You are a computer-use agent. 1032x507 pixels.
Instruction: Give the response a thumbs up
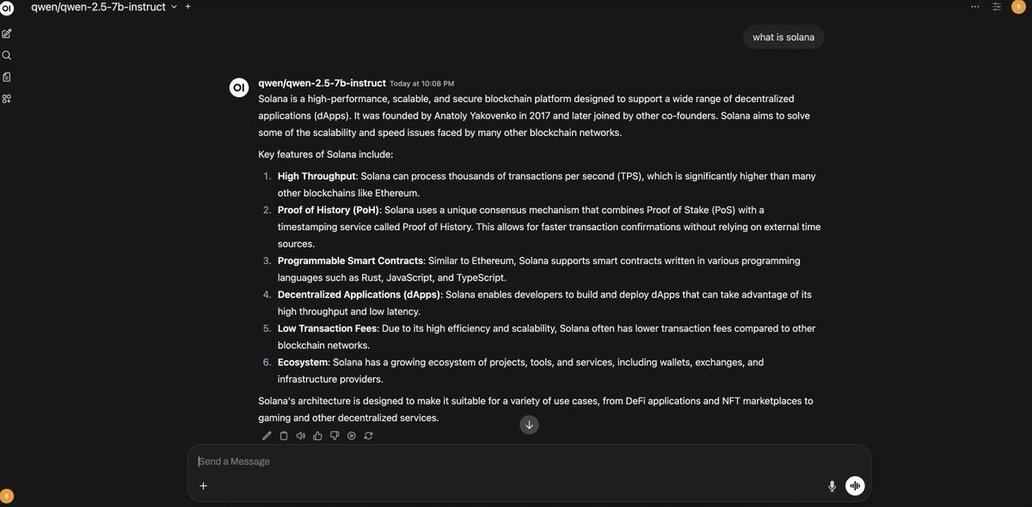coord(318,436)
